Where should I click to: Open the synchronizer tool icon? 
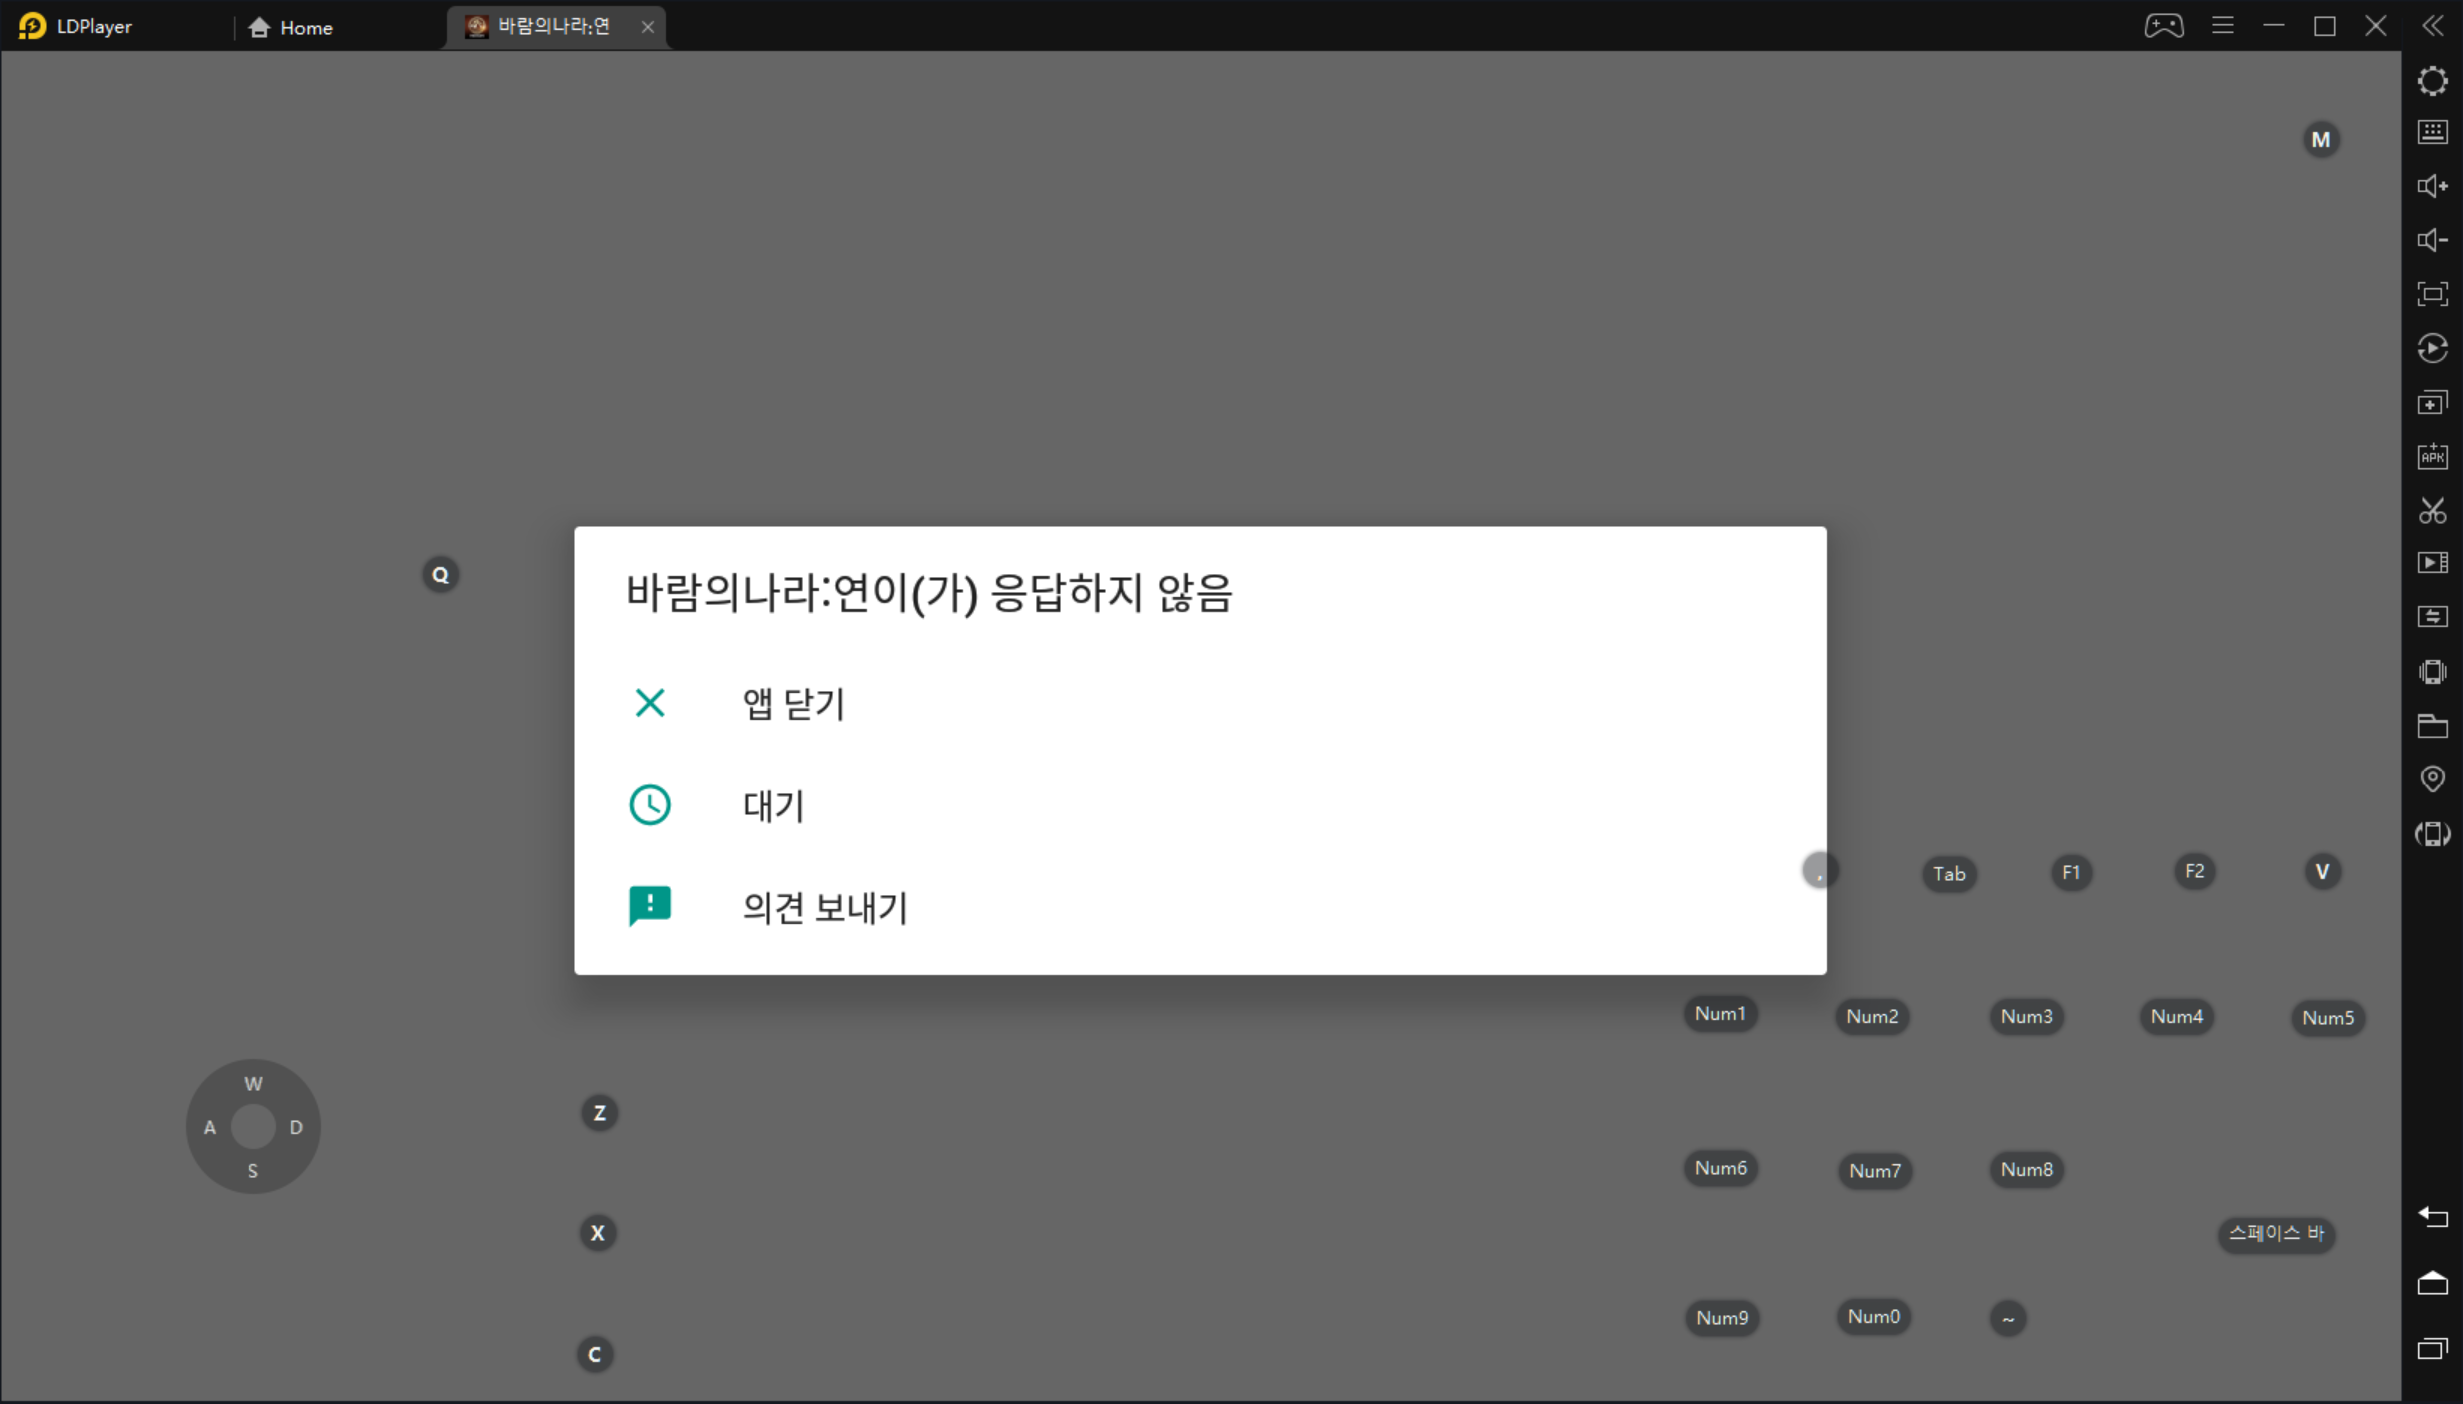click(2433, 617)
